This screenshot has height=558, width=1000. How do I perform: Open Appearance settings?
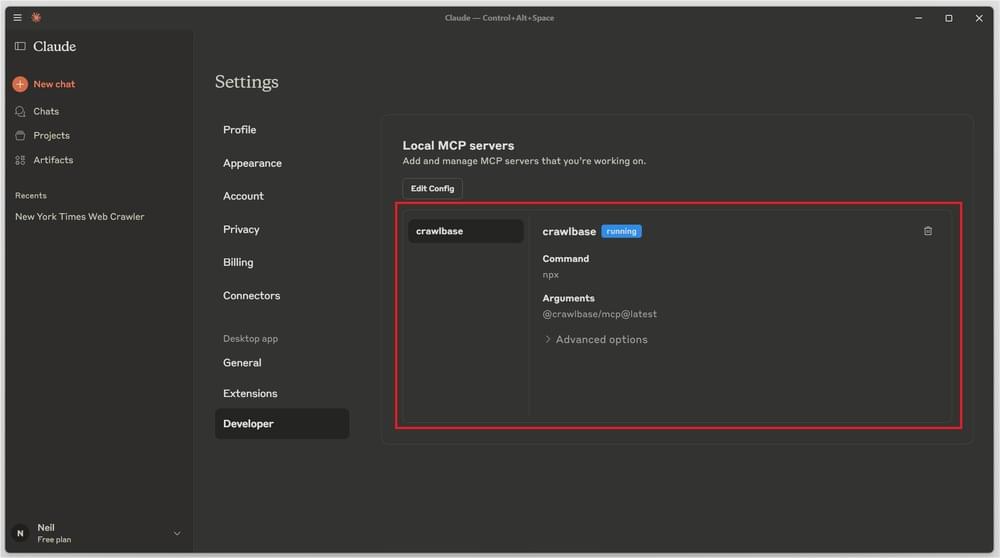253,163
